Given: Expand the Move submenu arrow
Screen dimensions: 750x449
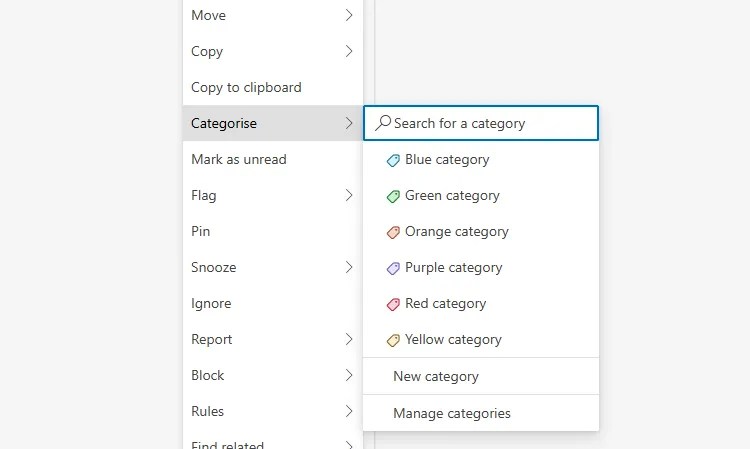Looking at the screenshot, I should [349, 15].
